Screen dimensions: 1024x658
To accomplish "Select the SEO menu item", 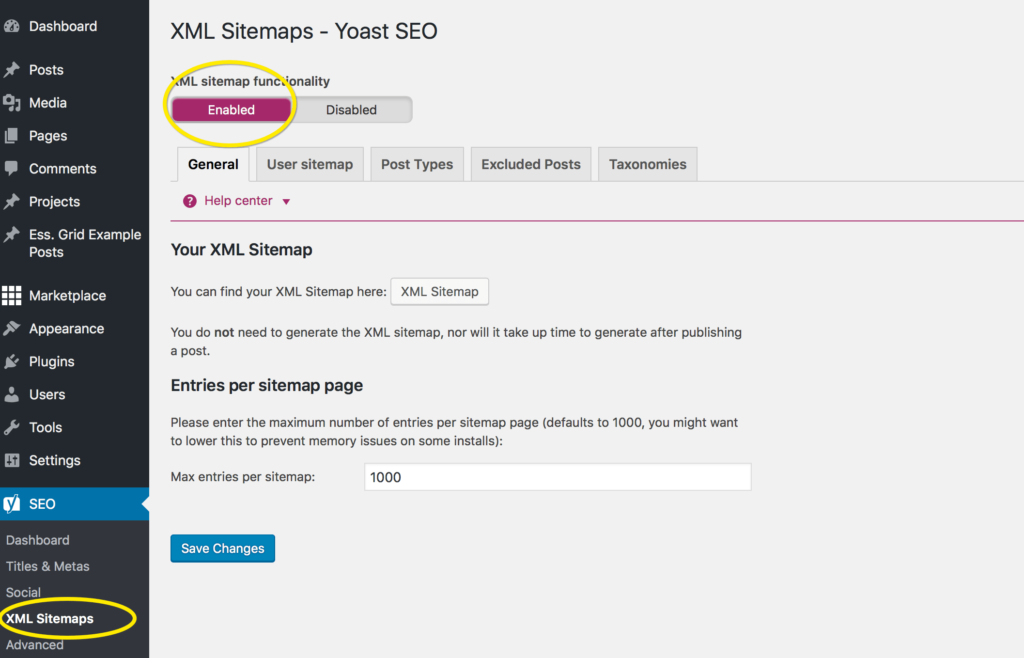I will click(x=74, y=504).
